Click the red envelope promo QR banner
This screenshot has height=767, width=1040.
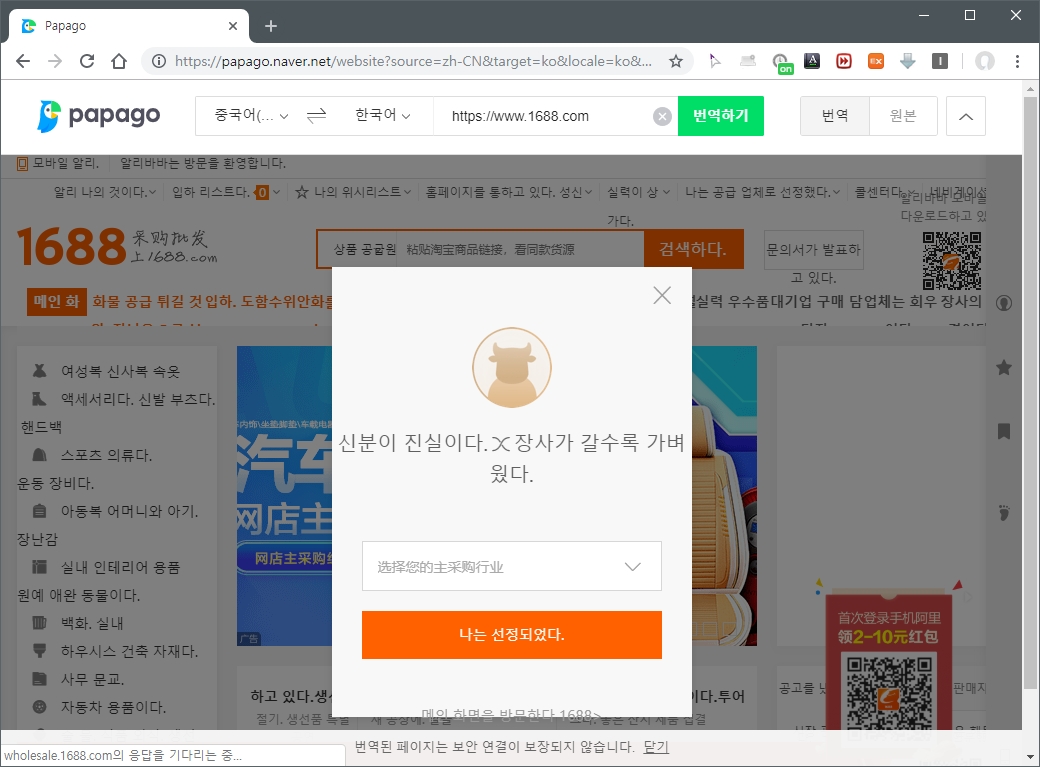[889, 663]
